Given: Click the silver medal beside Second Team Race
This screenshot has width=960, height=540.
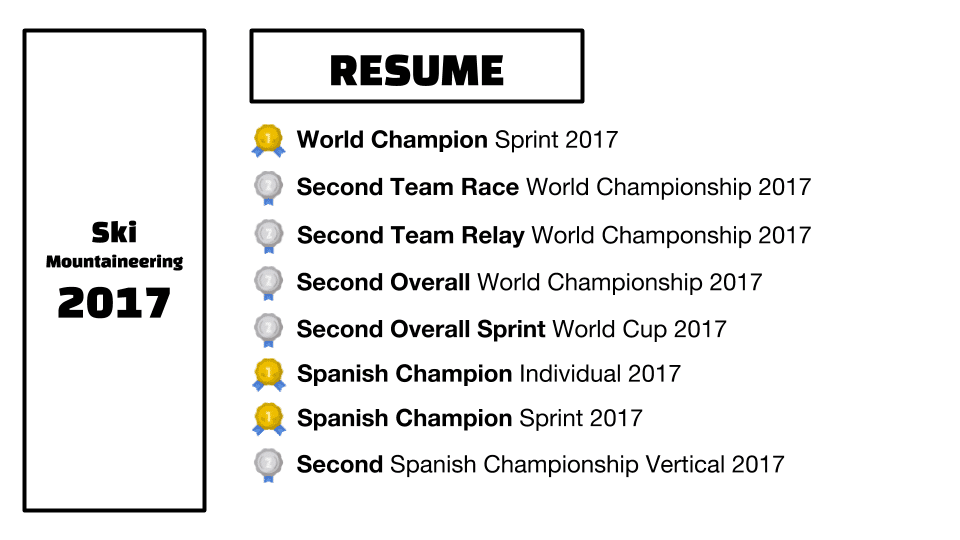Looking at the screenshot, I should 268,188.
